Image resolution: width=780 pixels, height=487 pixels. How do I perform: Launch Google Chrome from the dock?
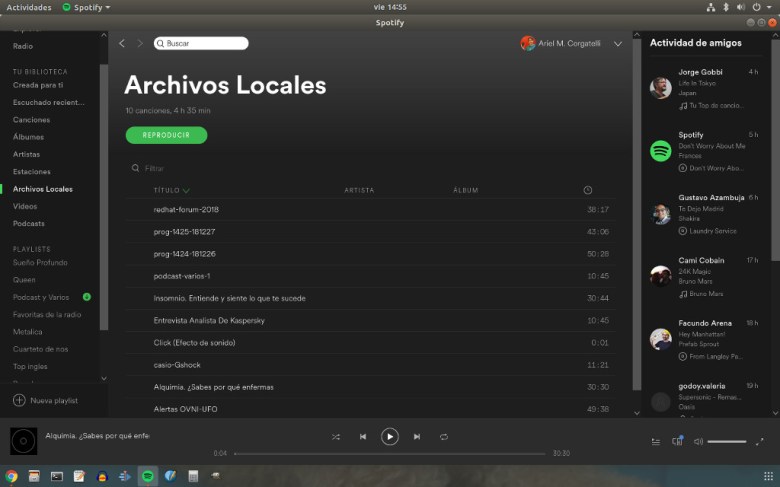(x=11, y=476)
